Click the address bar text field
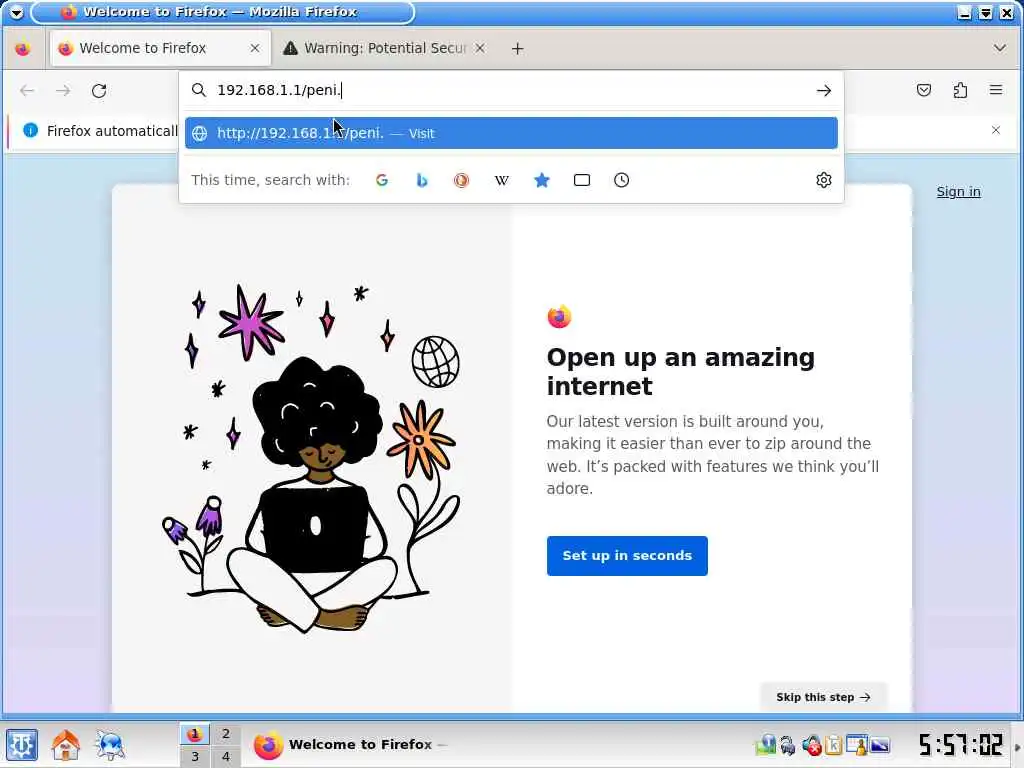The height and width of the screenshot is (768, 1024). coord(511,90)
